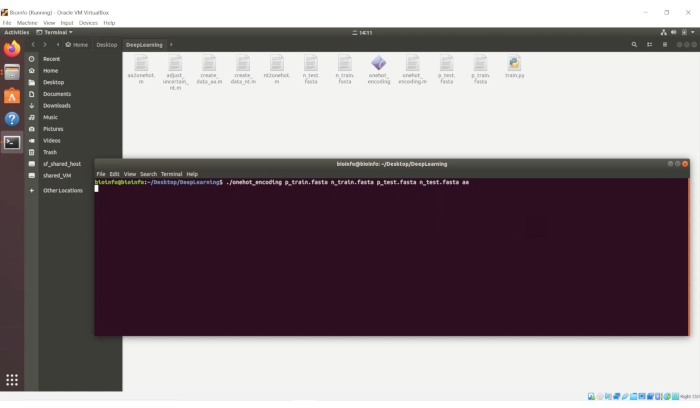The height and width of the screenshot is (408, 700).
Task: Click DeepLearning in the path bar
Action: [144, 45]
